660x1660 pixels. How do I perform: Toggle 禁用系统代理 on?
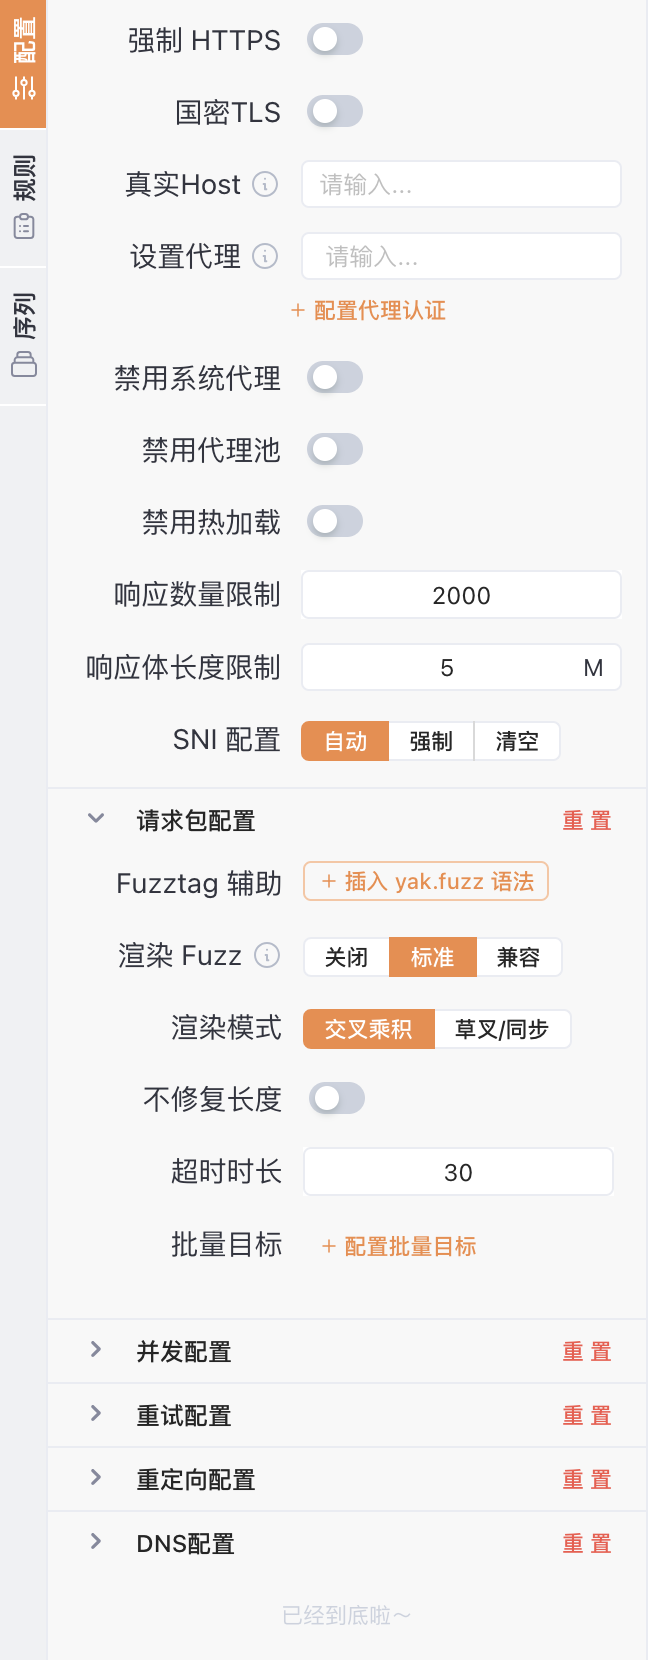[335, 378]
